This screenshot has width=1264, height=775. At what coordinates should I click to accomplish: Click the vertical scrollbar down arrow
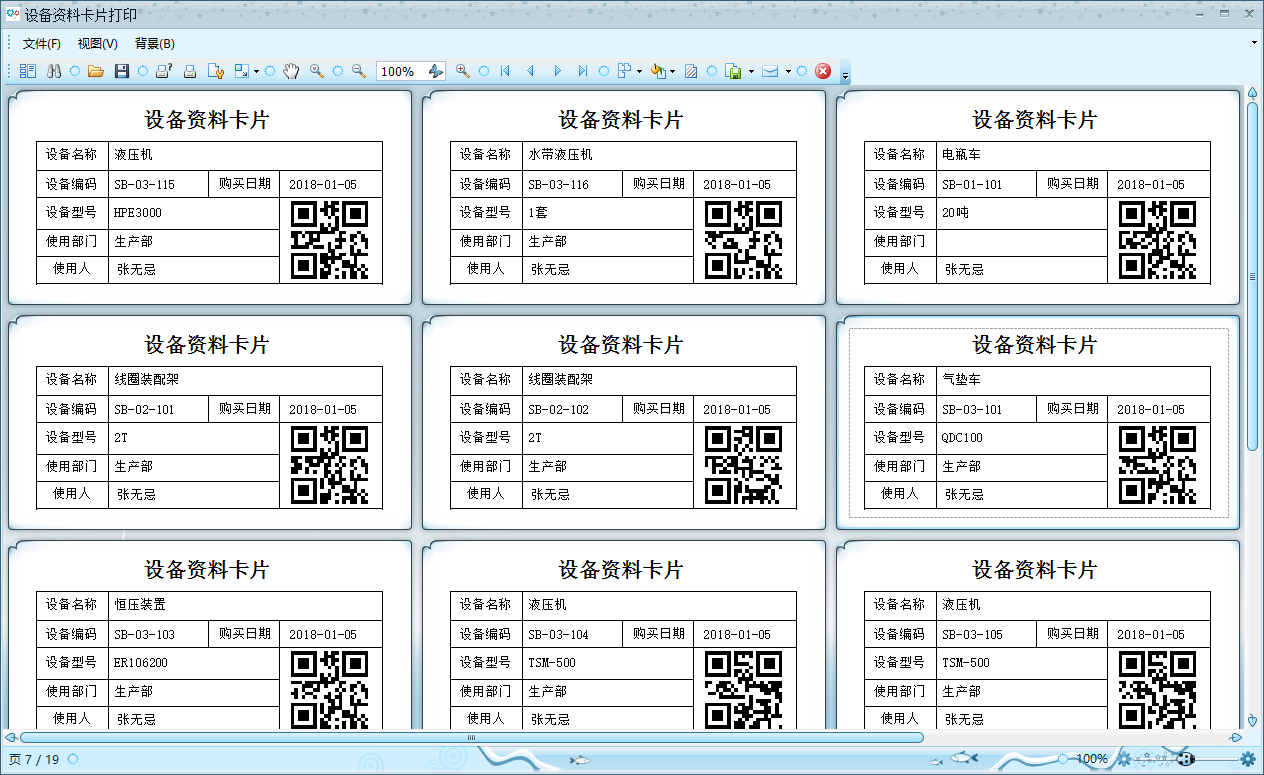(1252, 720)
